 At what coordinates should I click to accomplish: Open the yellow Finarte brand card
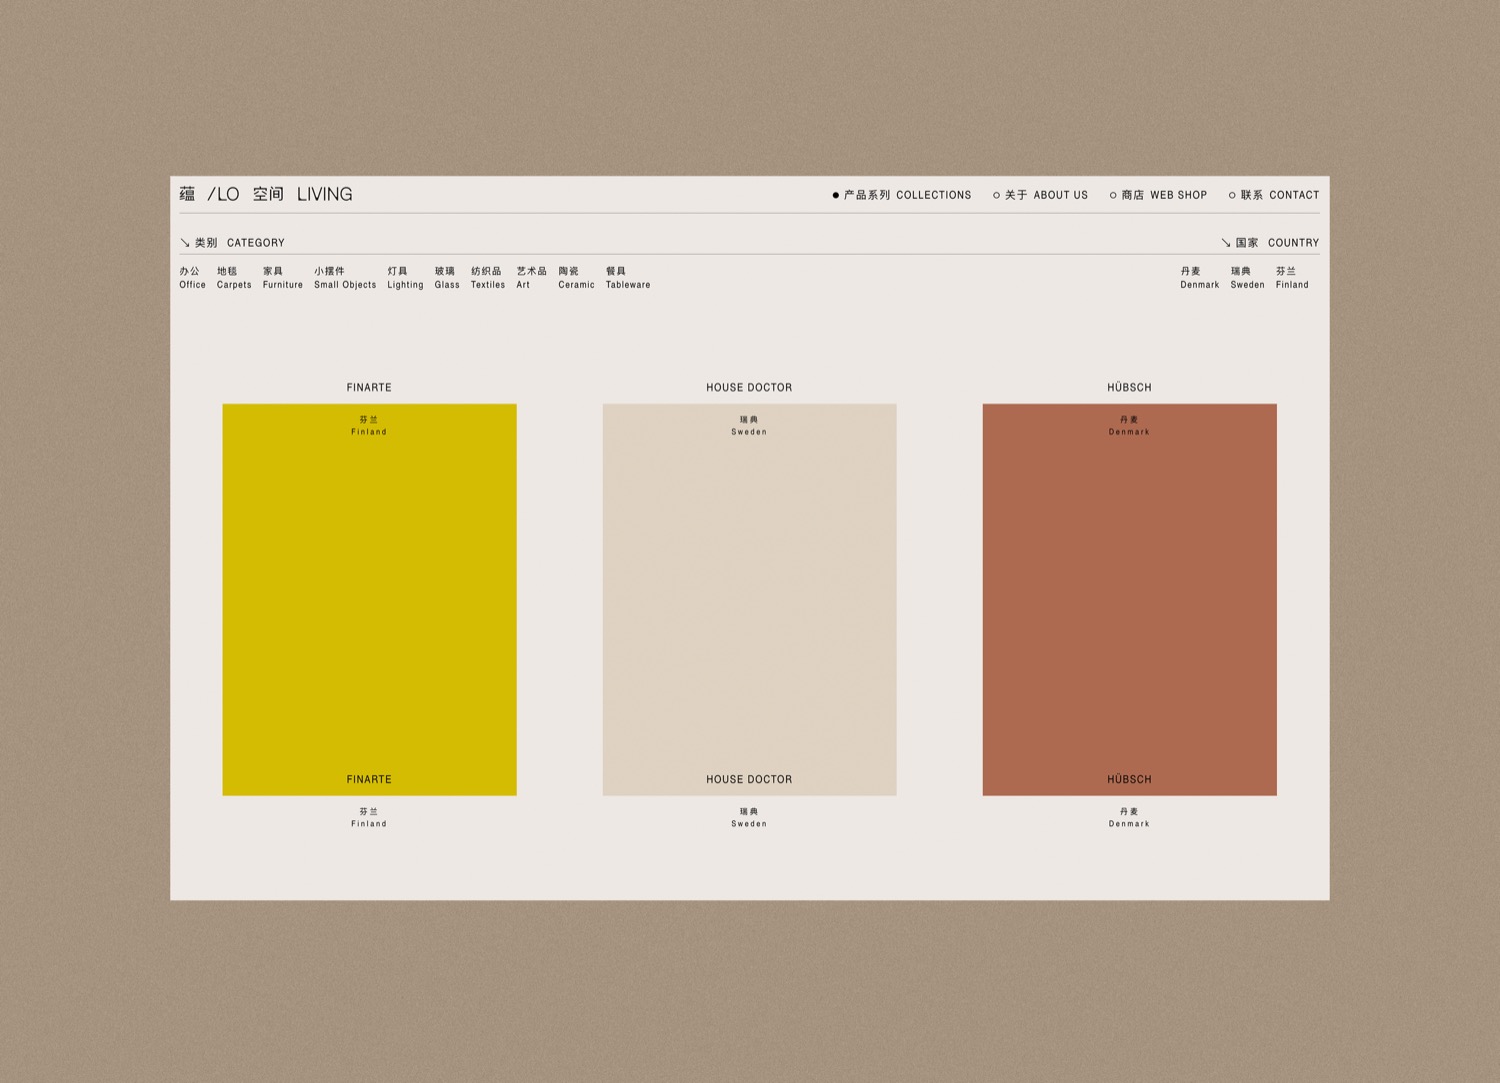[369, 599]
